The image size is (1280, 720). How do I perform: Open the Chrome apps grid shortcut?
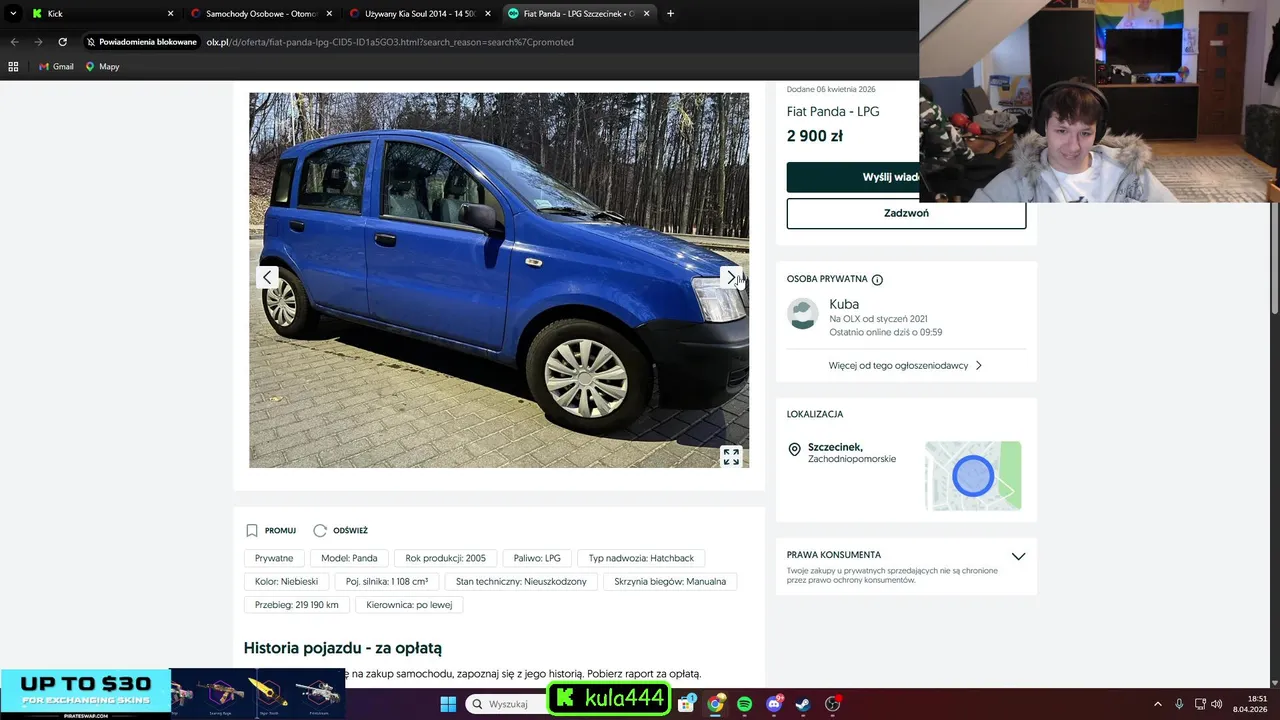pyautogui.click(x=13, y=66)
